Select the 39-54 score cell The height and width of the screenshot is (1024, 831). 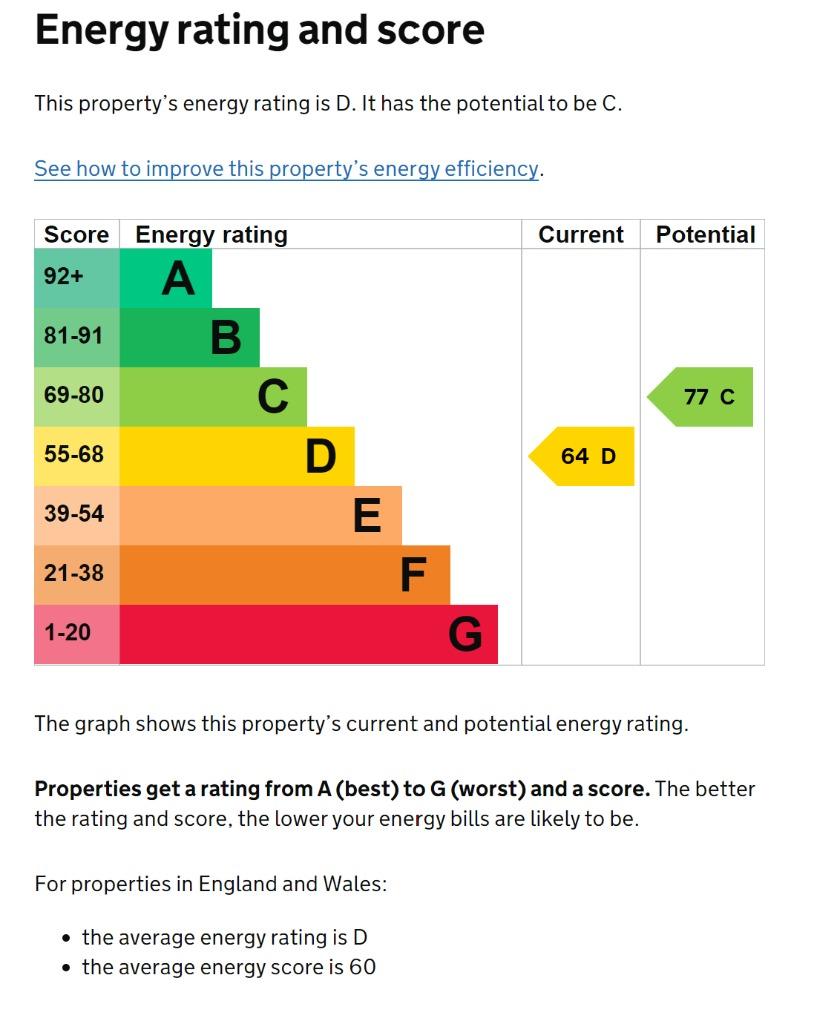[77, 516]
